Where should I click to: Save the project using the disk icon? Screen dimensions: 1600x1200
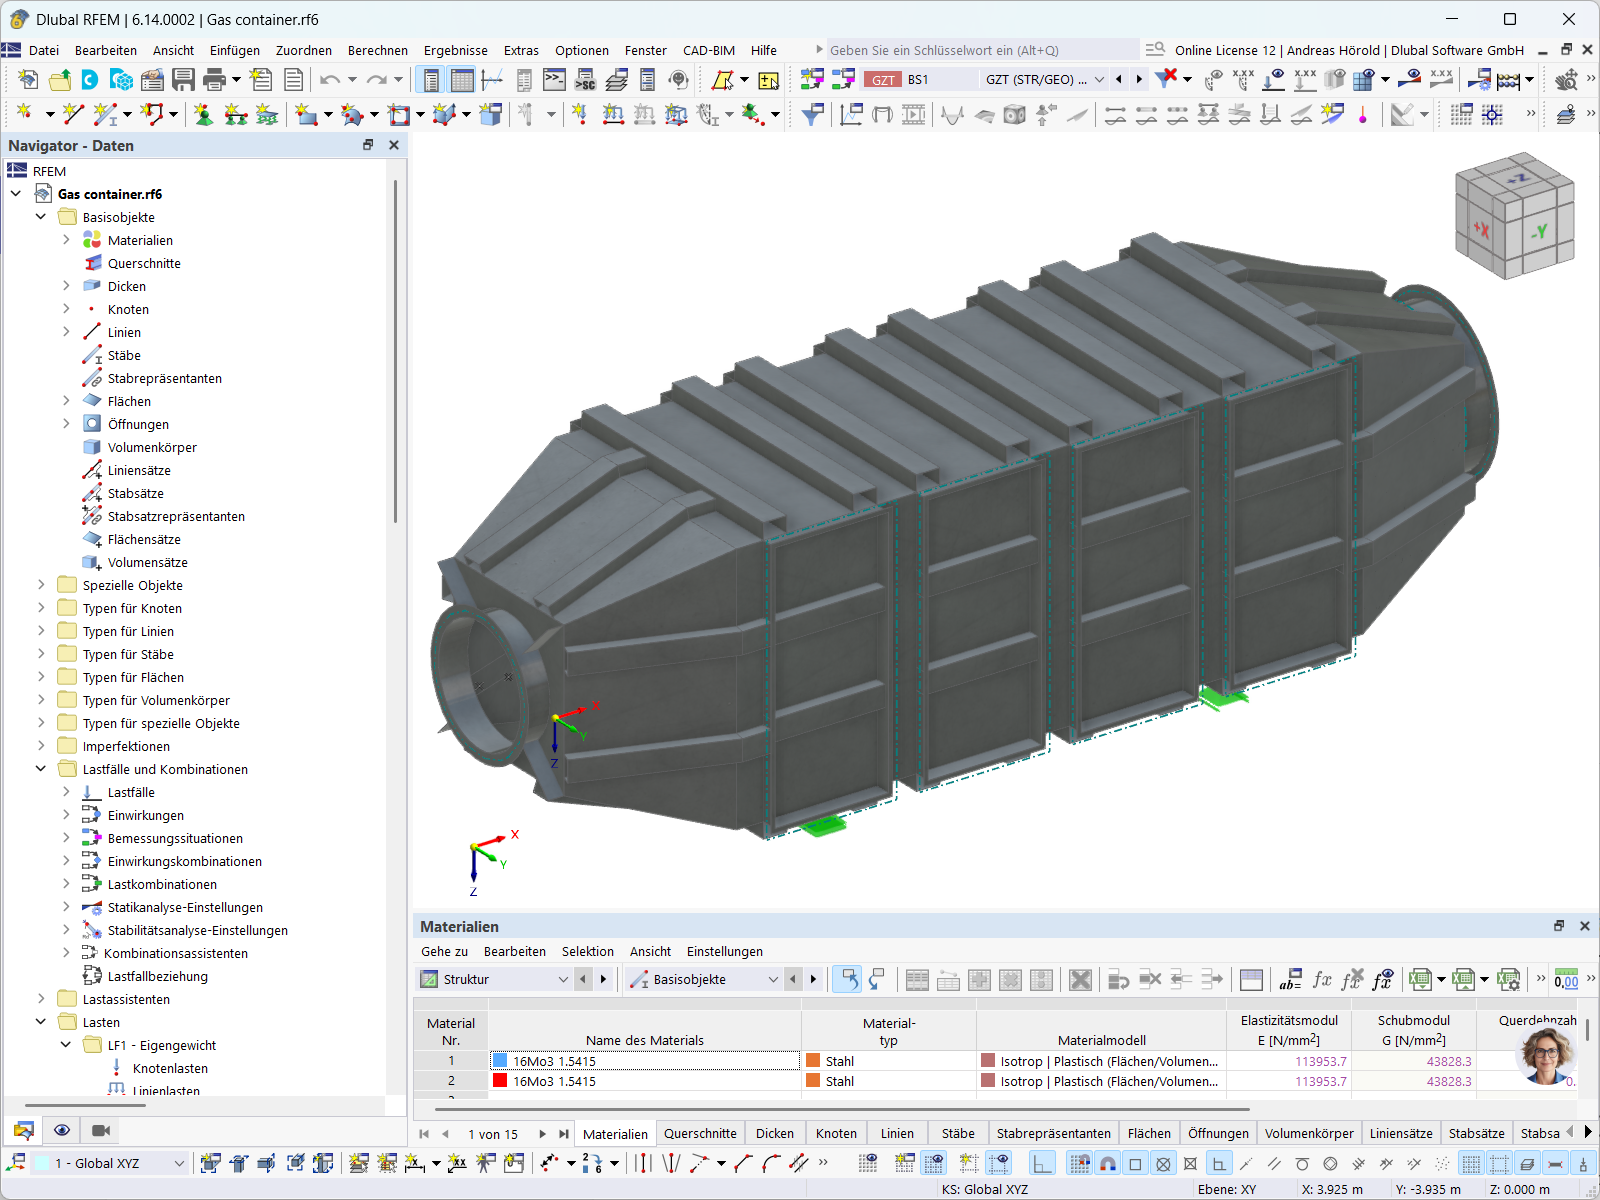[184, 80]
